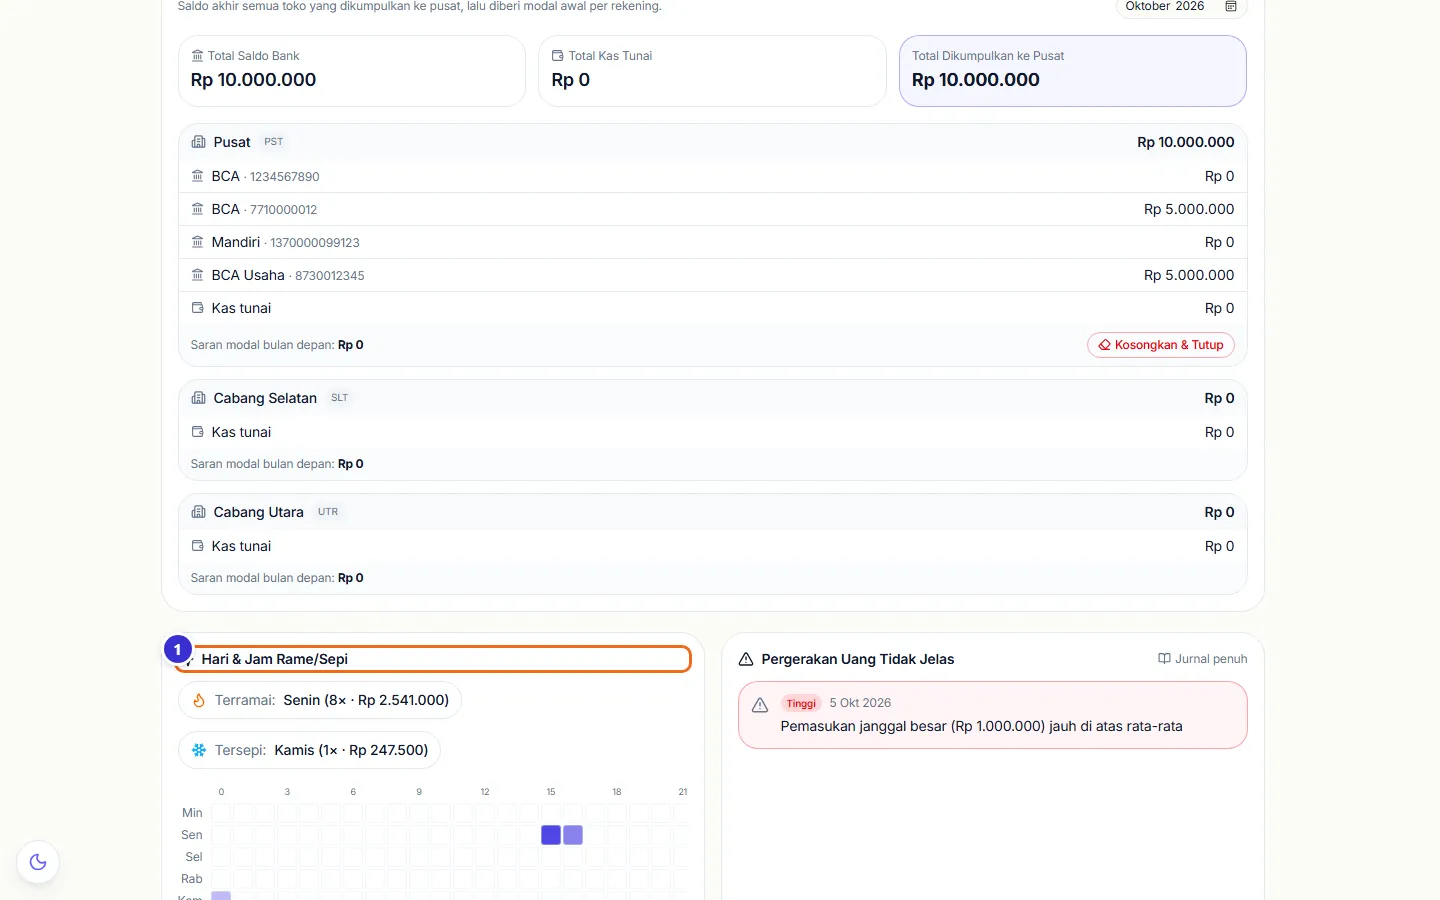Click the Kas tunai wallet icon under Cabang Utara
The width and height of the screenshot is (1440, 900).
click(197, 546)
